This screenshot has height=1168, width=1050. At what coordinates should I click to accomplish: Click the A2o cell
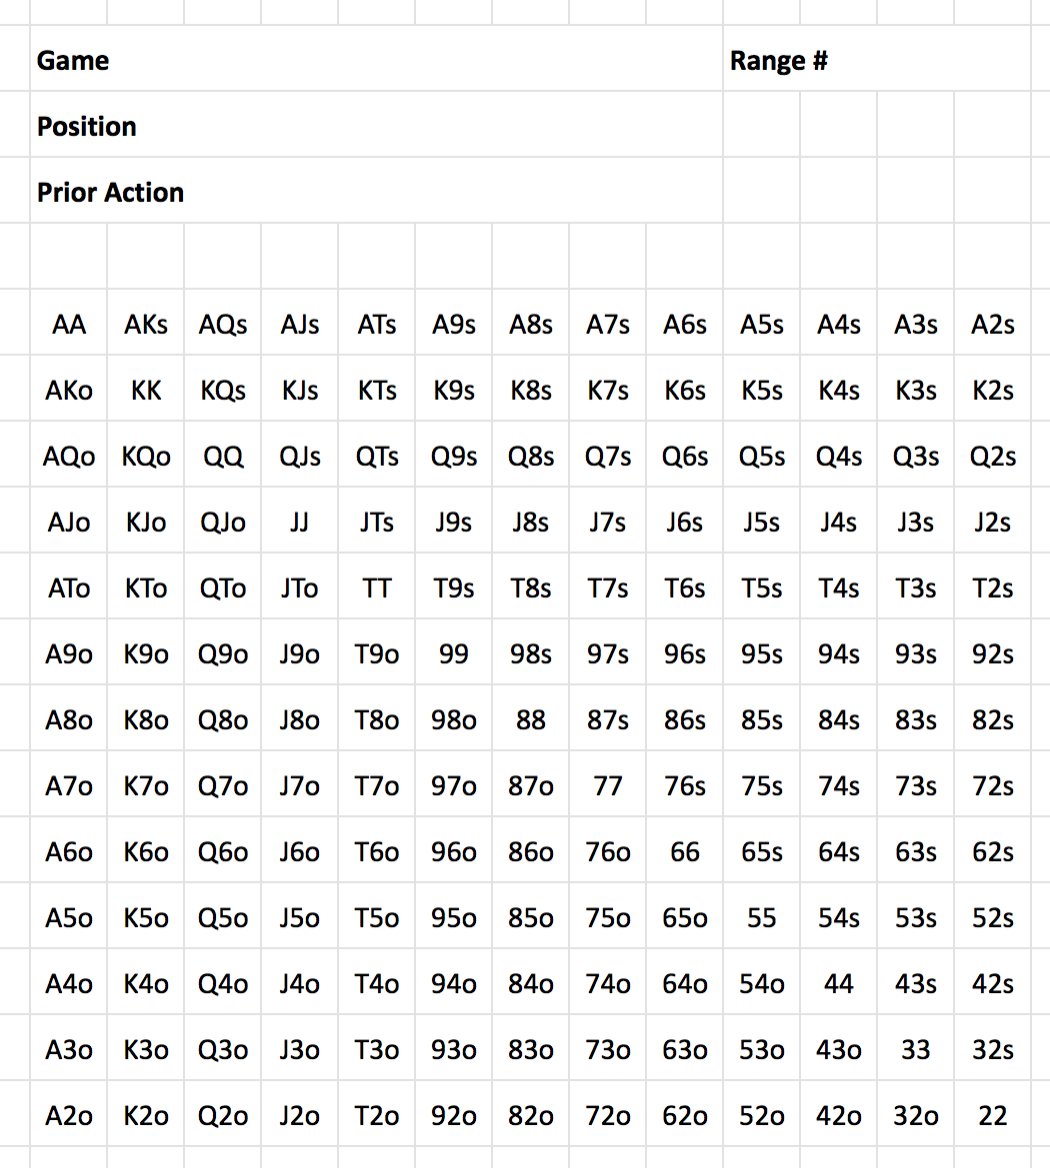click(68, 1116)
